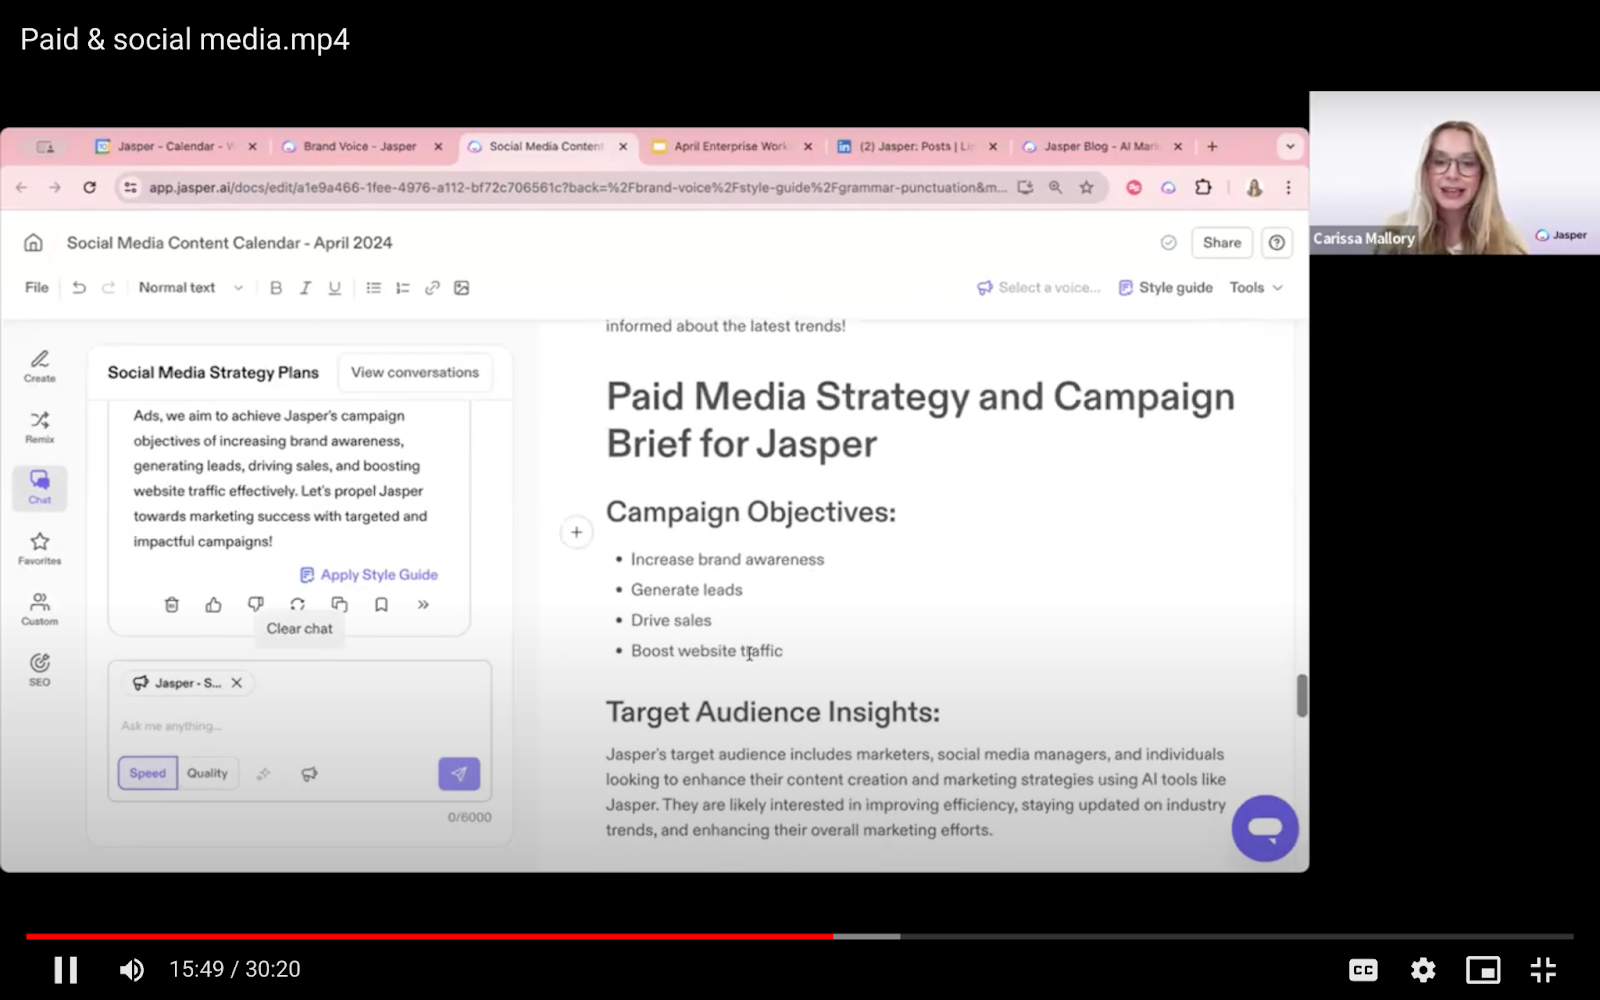Click Apply Style Guide link
The width and height of the screenshot is (1600, 1000).
(x=369, y=575)
